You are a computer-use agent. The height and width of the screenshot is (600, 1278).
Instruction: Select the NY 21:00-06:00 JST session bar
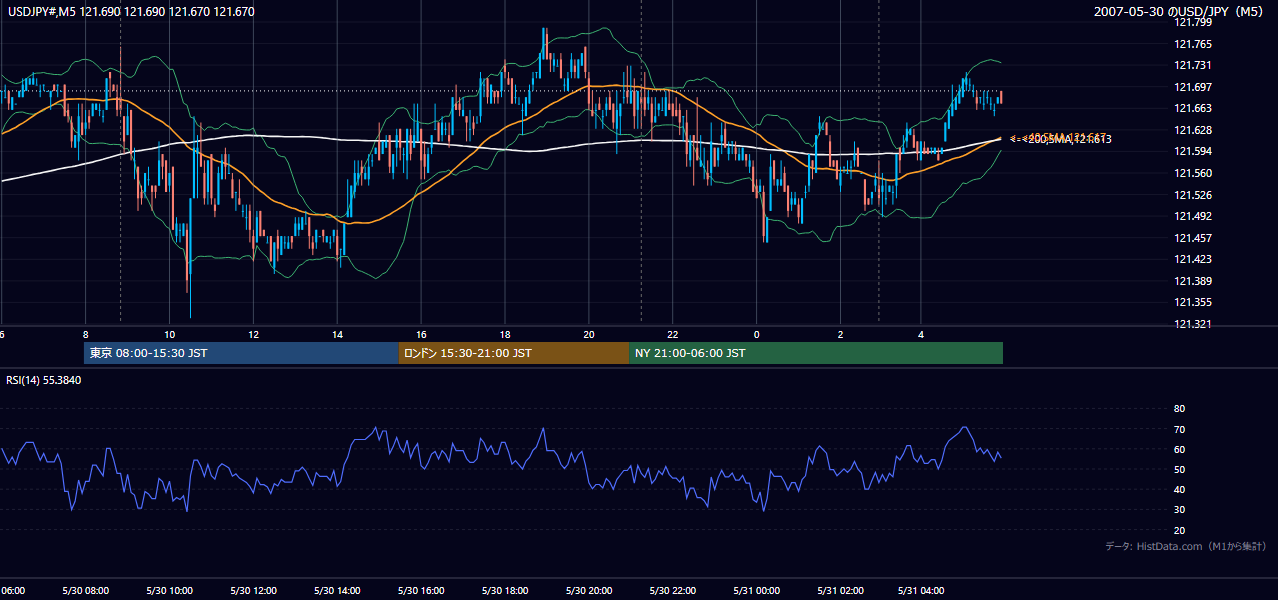coord(816,353)
